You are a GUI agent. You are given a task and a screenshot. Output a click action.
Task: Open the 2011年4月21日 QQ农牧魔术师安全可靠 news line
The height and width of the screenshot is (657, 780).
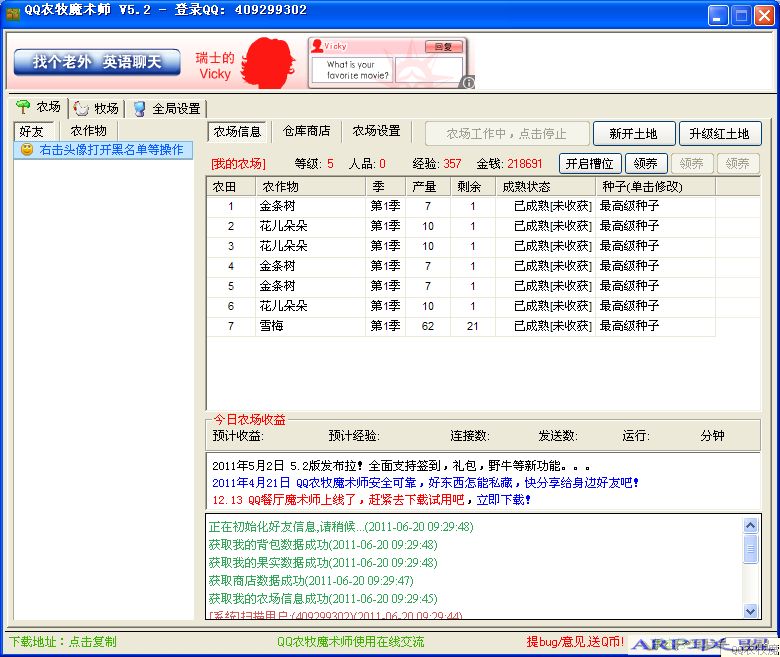pyautogui.click(x=425, y=482)
